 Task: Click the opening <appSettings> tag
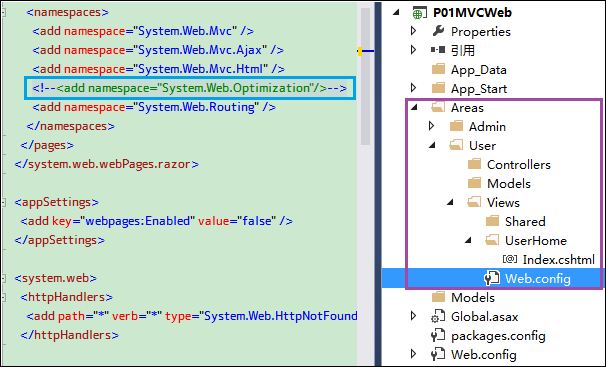click(56, 202)
